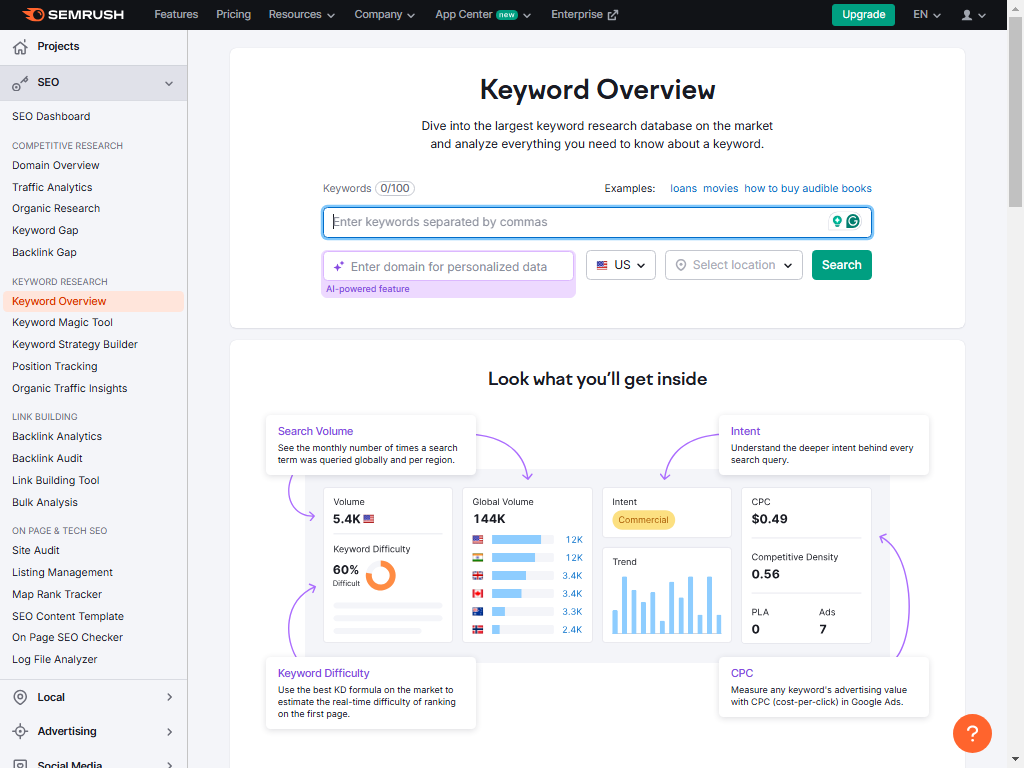The height and width of the screenshot is (768, 1024).
Task: Click the US flag beside 5.4K volume
Action: [x=369, y=519]
